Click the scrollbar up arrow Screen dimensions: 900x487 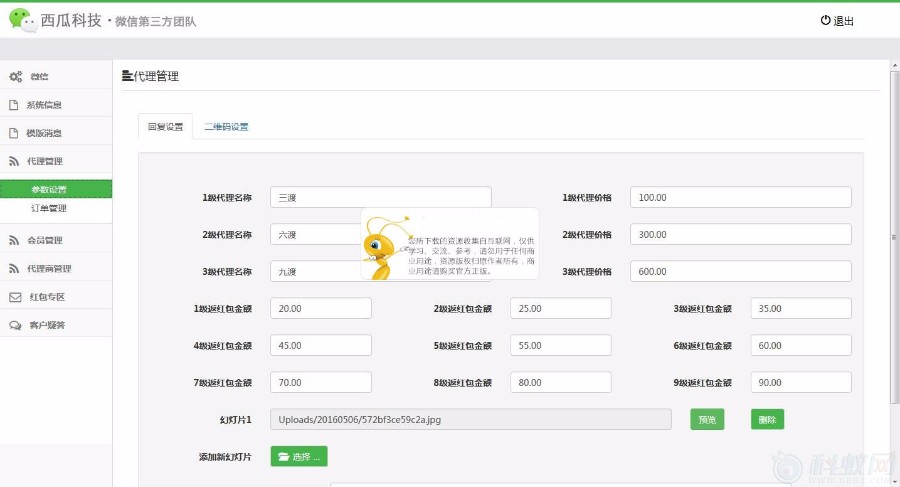(x=894, y=65)
